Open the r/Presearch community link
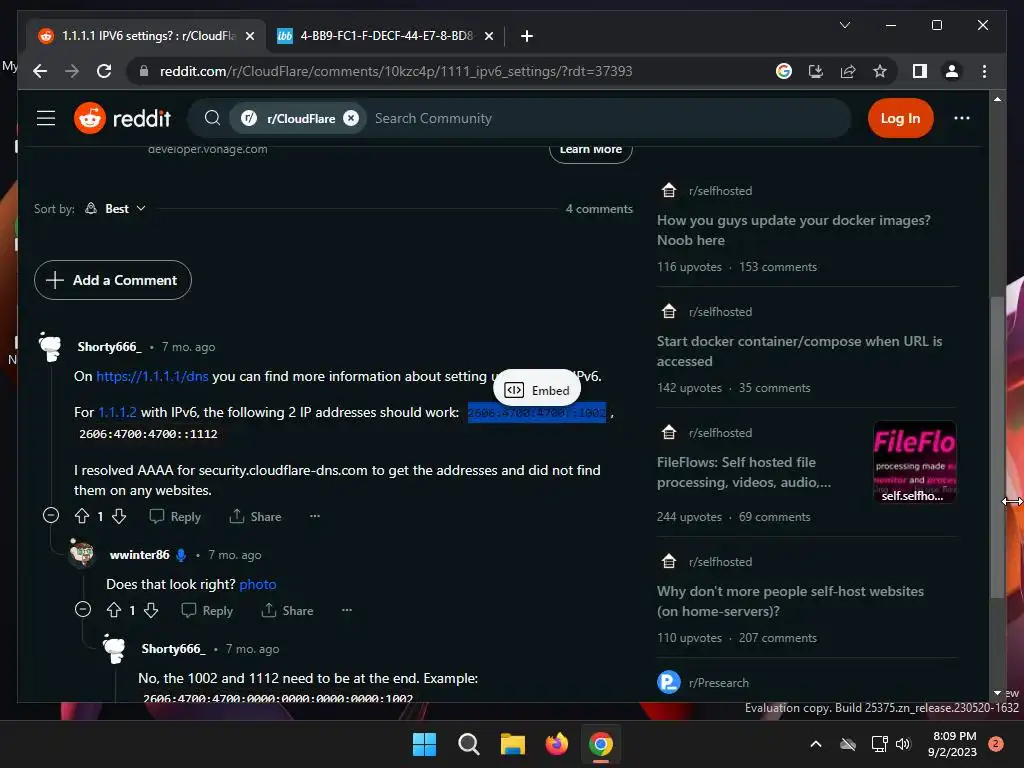The image size is (1024, 768). 718,682
